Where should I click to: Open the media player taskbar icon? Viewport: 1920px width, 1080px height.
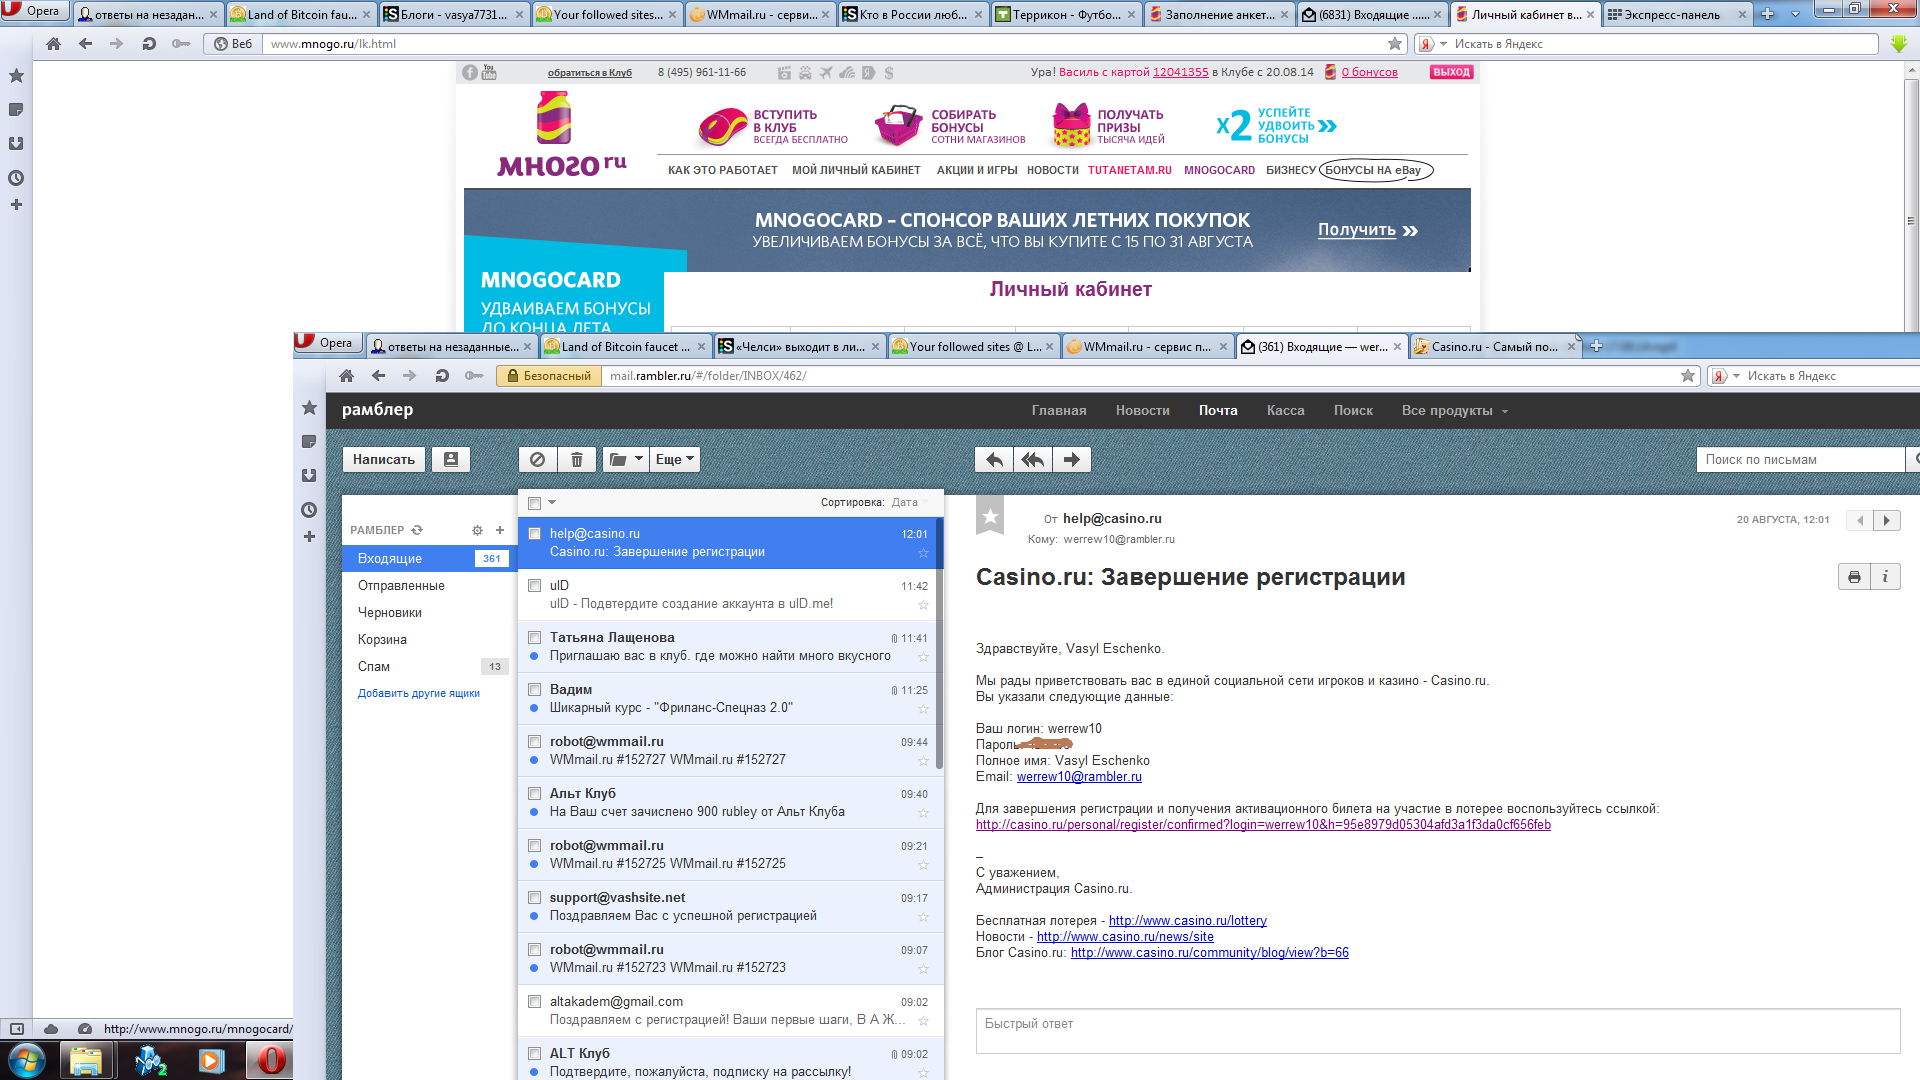pyautogui.click(x=211, y=1060)
